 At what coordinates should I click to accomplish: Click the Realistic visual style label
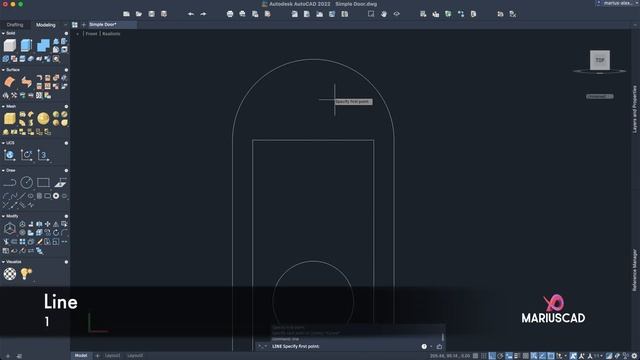pos(111,34)
